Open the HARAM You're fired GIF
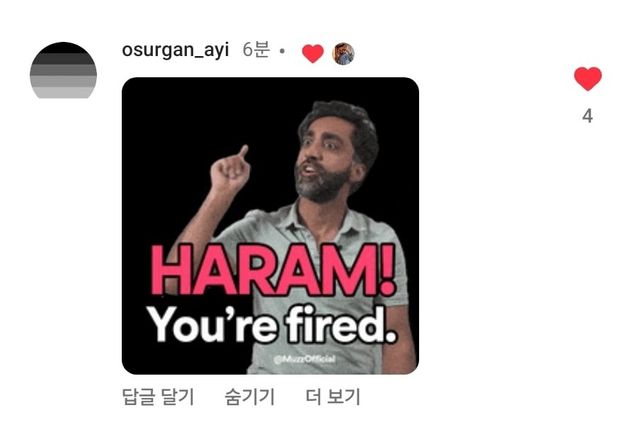This screenshot has width=640, height=425. click(270, 226)
